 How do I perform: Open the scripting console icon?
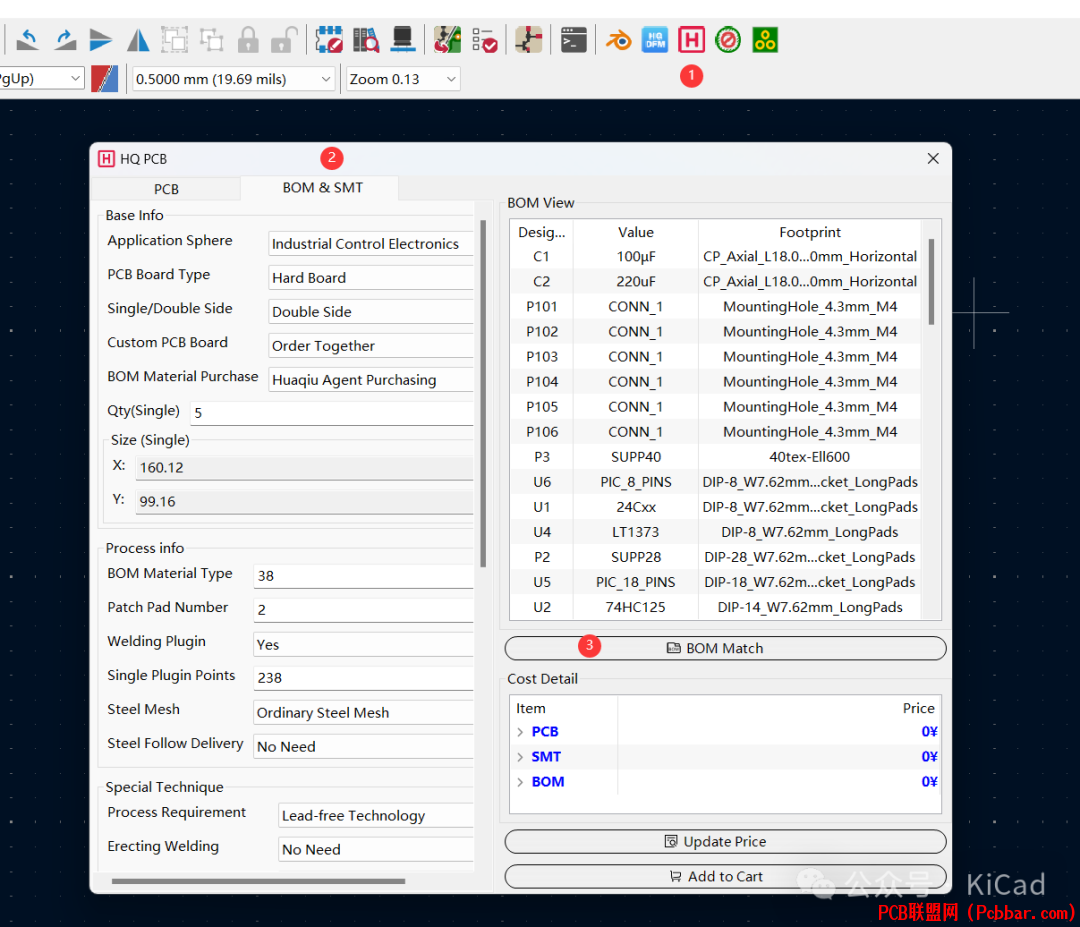point(574,40)
